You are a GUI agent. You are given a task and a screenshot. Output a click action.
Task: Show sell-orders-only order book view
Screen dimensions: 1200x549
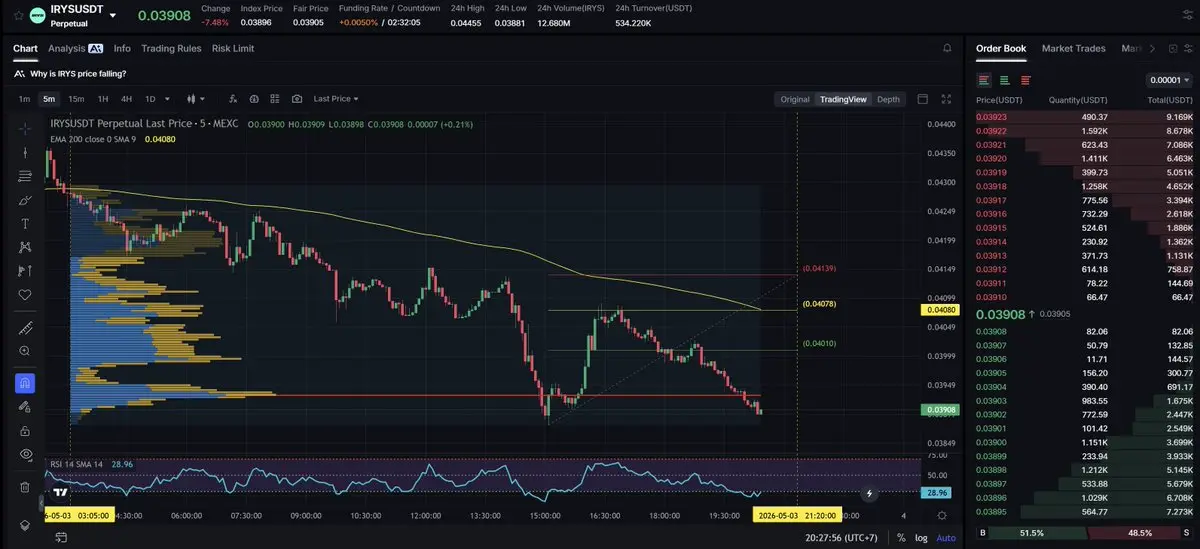point(1025,80)
